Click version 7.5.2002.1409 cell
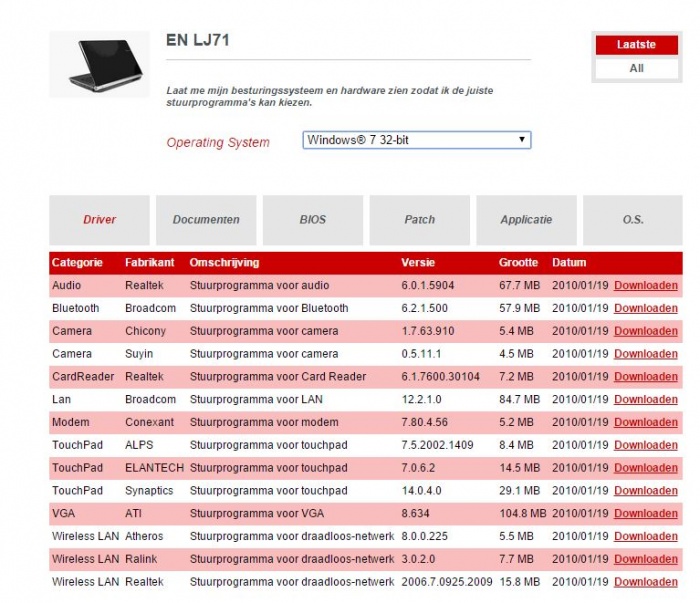This screenshot has width=700, height=603. click(438, 445)
